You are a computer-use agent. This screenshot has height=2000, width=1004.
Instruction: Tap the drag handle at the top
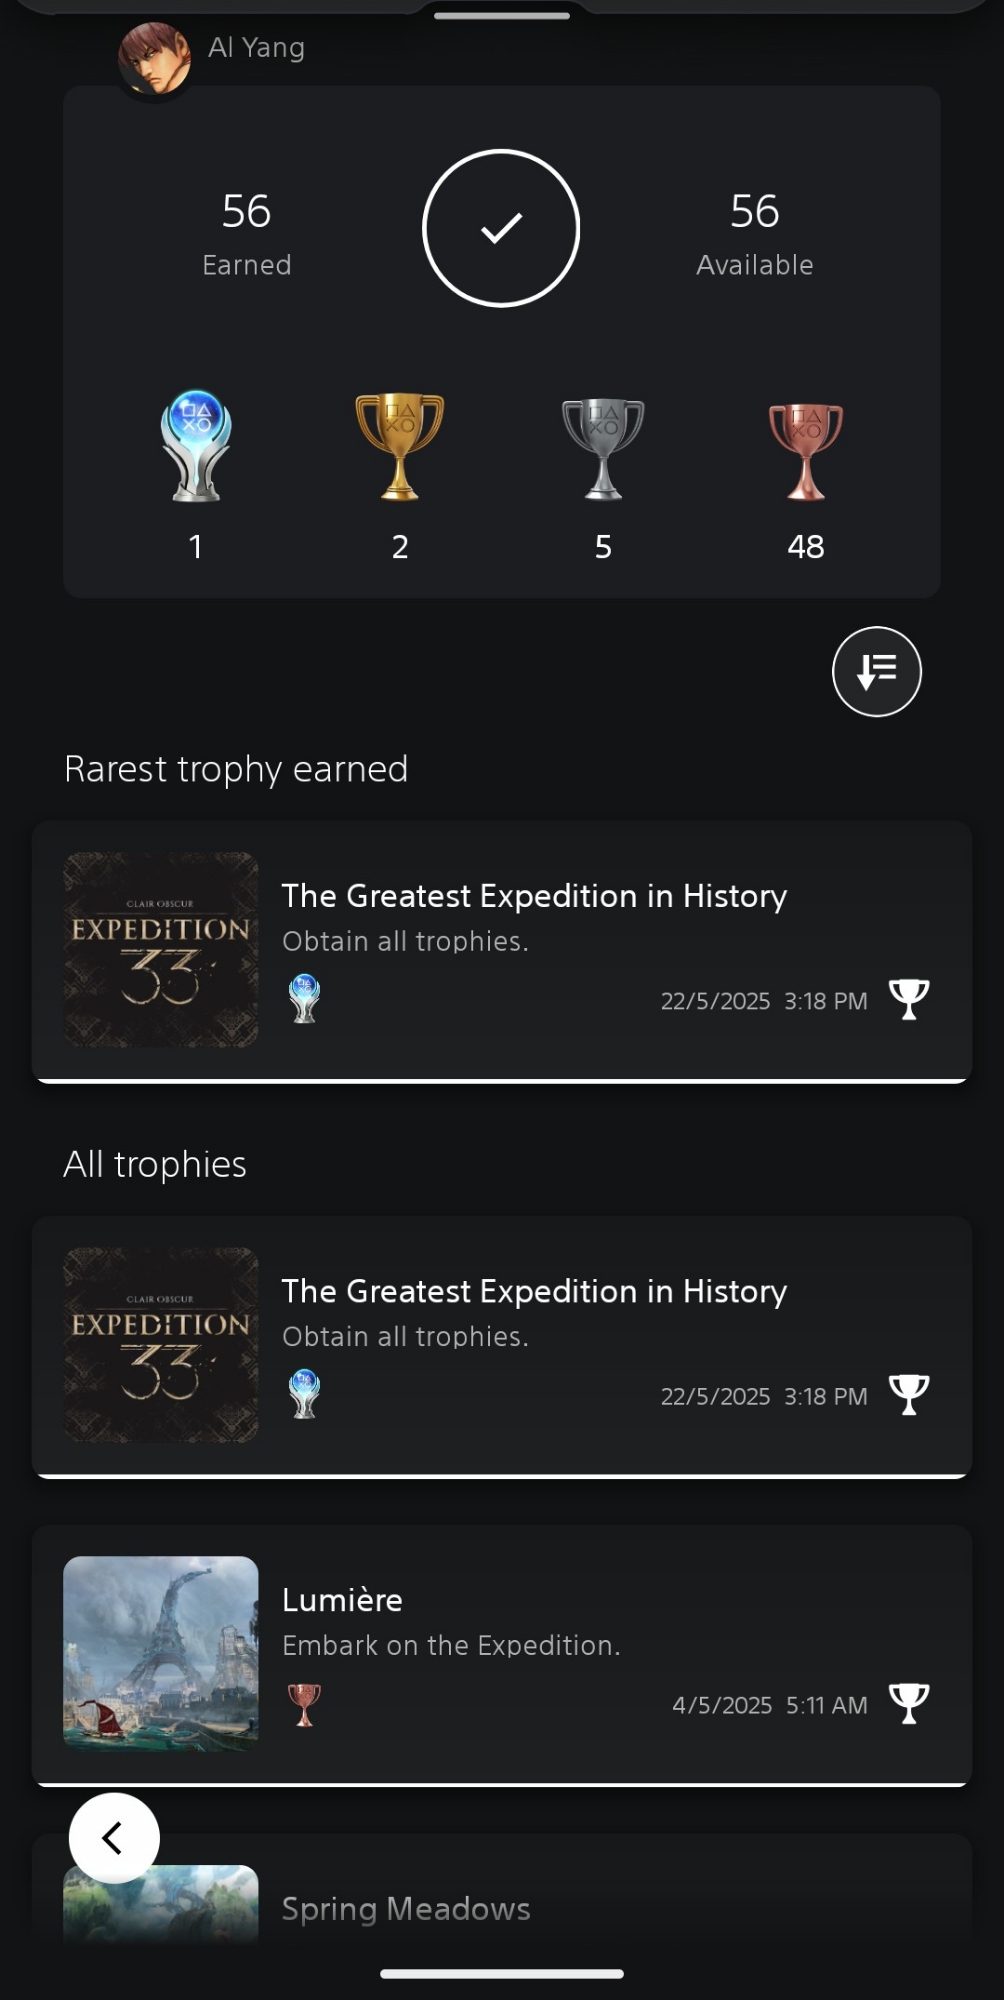(x=502, y=16)
